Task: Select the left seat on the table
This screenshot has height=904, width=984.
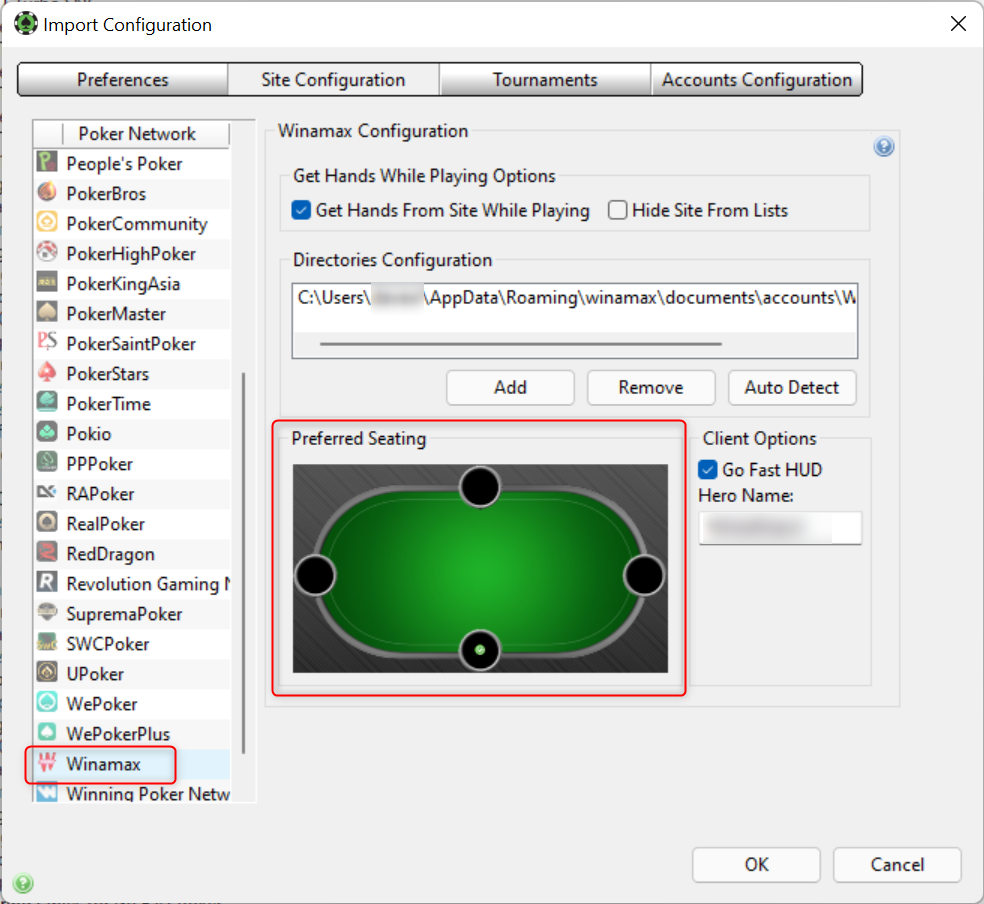Action: [x=315, y=575]
